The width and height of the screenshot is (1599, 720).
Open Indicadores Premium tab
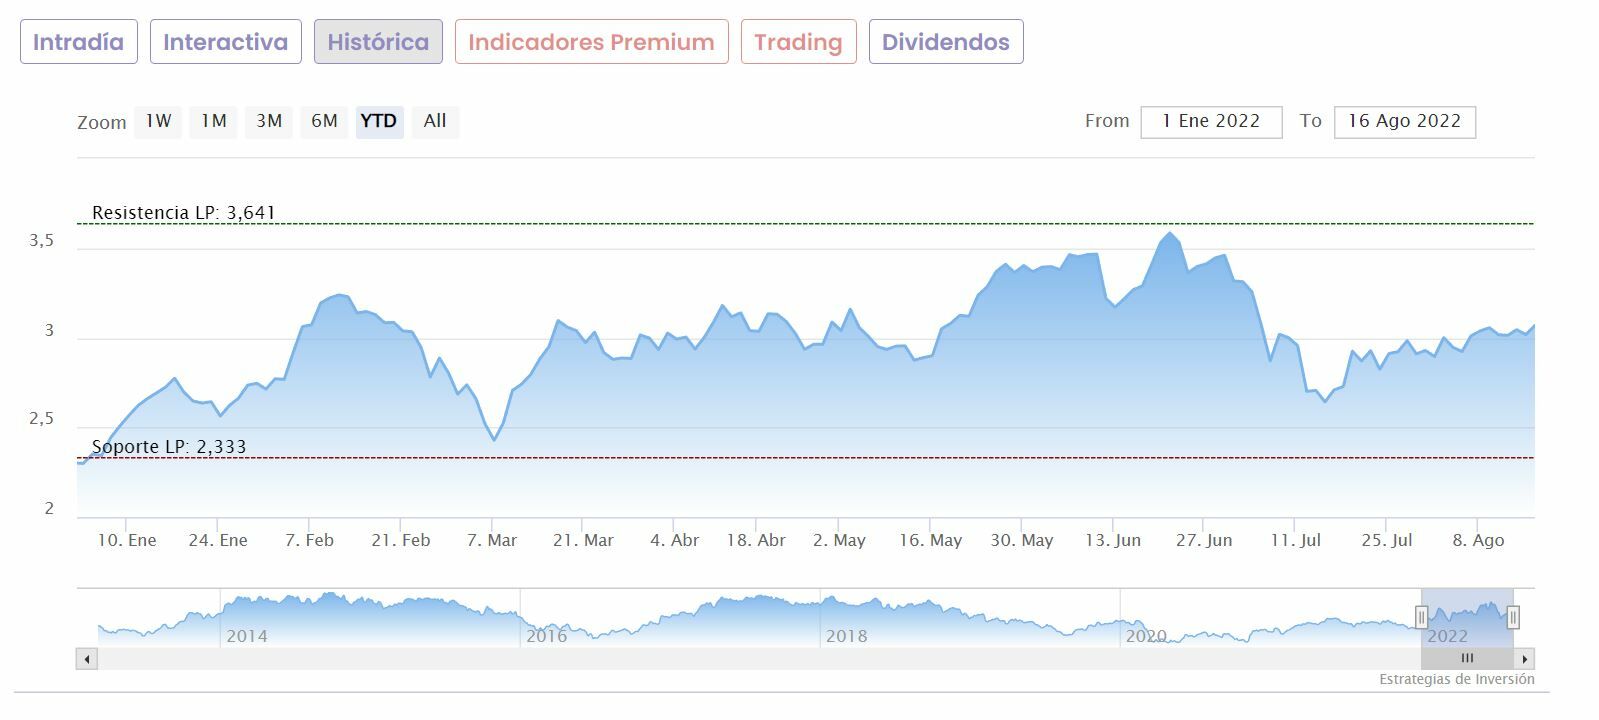coord(591,42)
